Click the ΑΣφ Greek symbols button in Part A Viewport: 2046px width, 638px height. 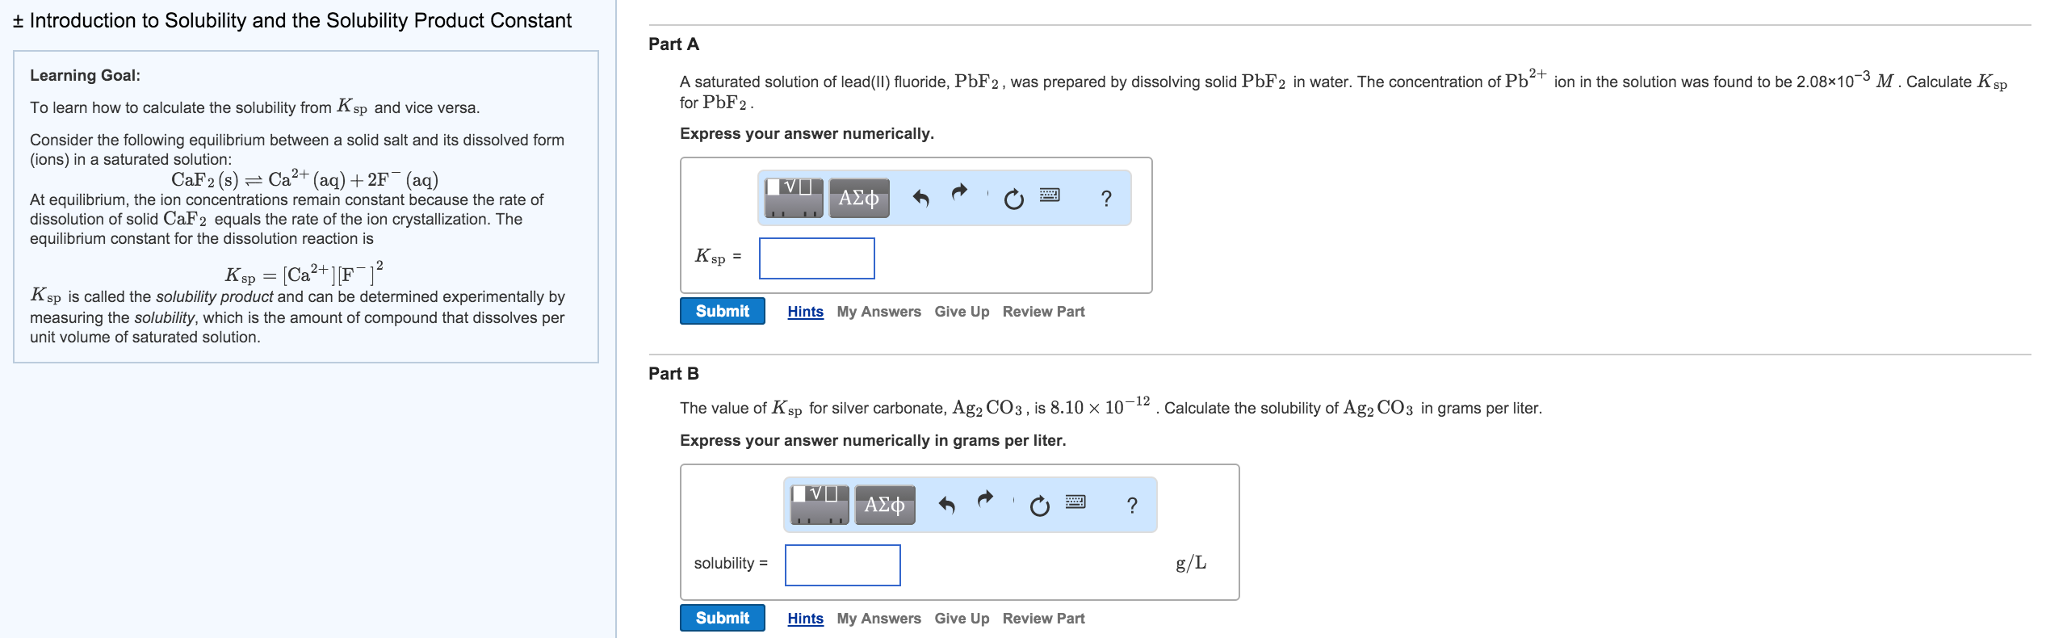pyautogui.click(x=857, y=197)
